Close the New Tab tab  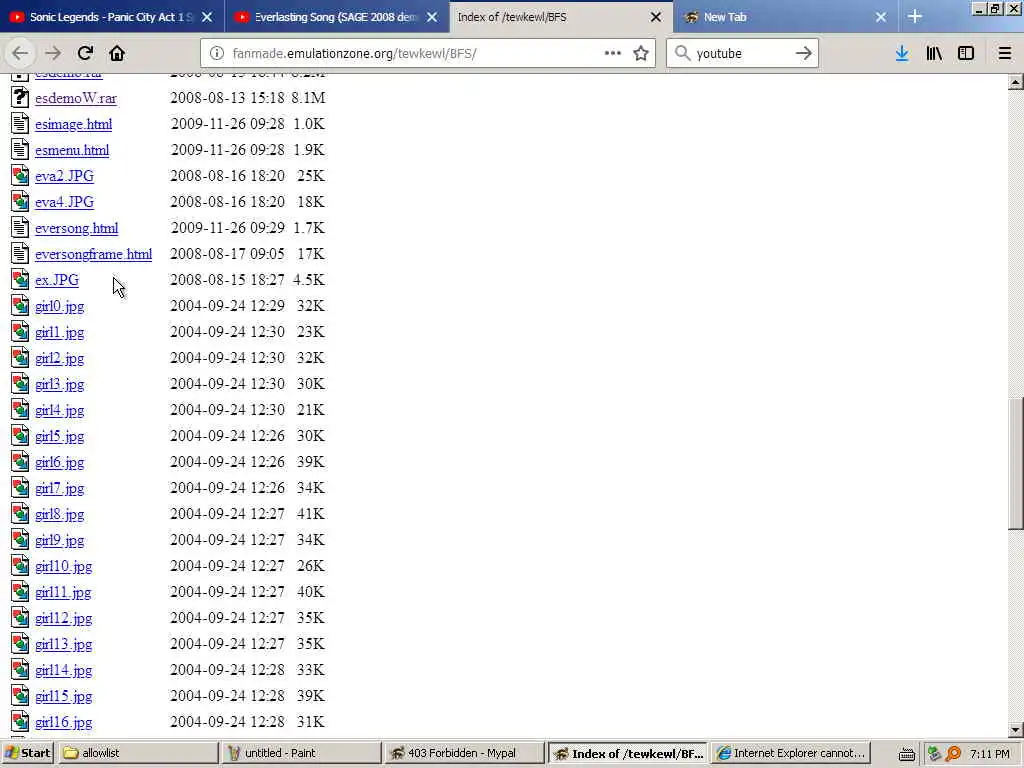pos(881,17)
